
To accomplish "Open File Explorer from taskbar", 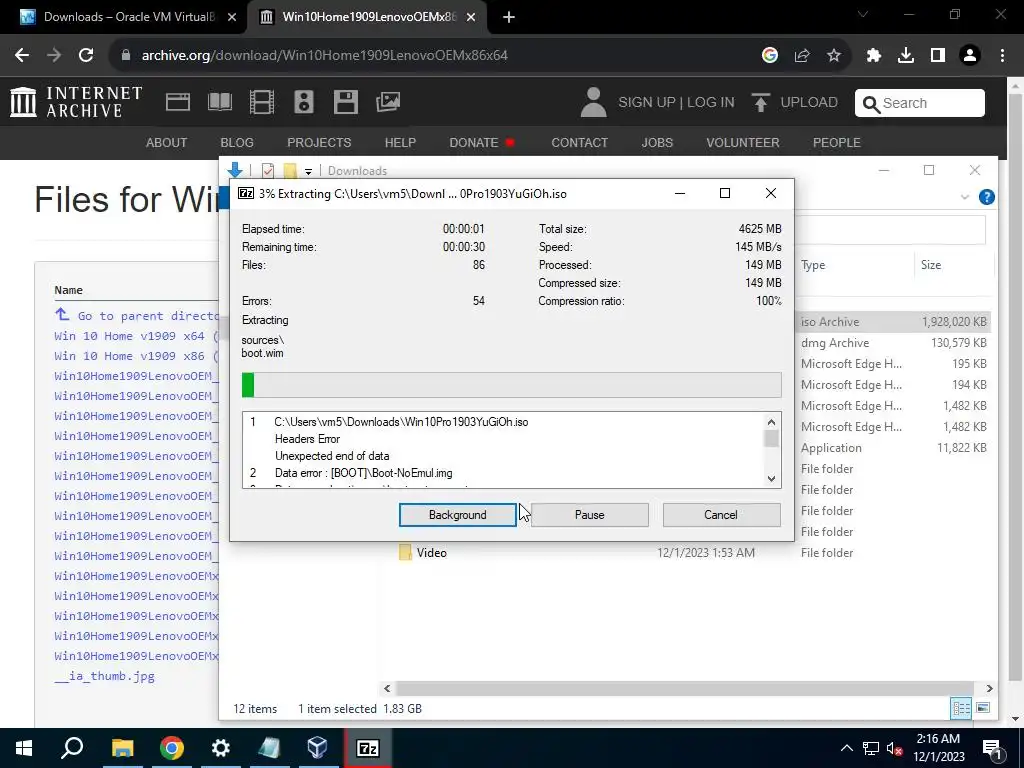I will pyautogui.click(x=122, y=748).
